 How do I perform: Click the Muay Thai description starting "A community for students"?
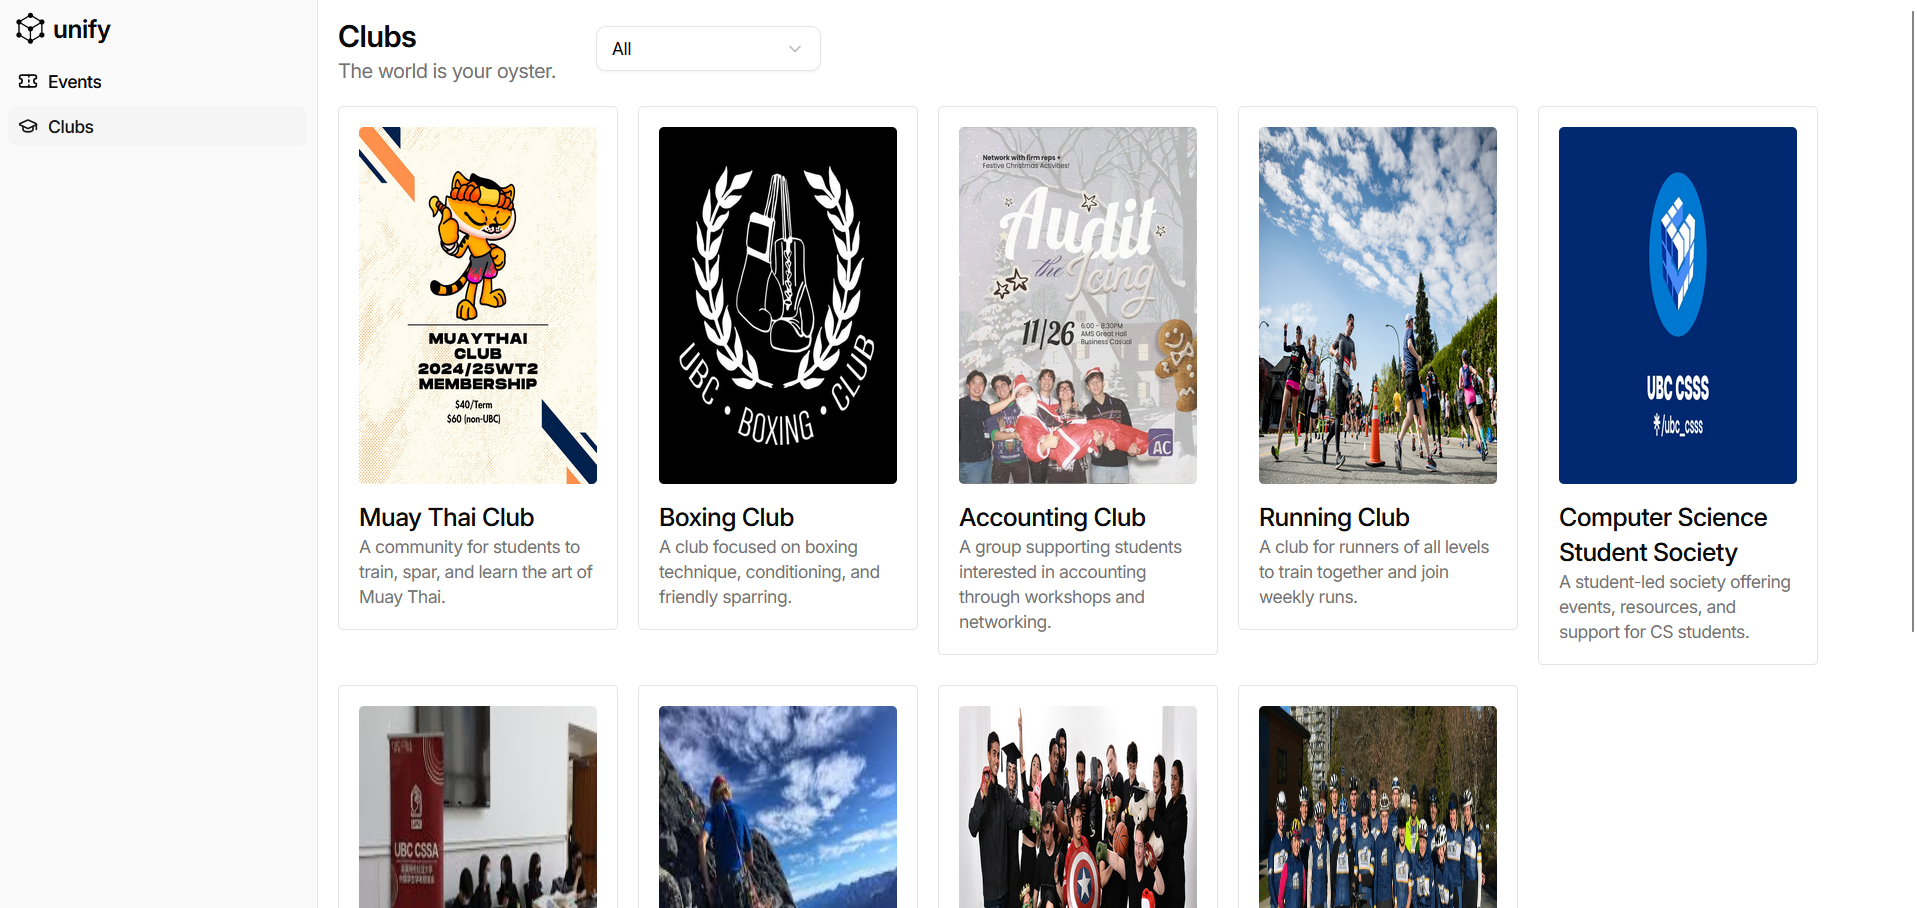(476, 572)
